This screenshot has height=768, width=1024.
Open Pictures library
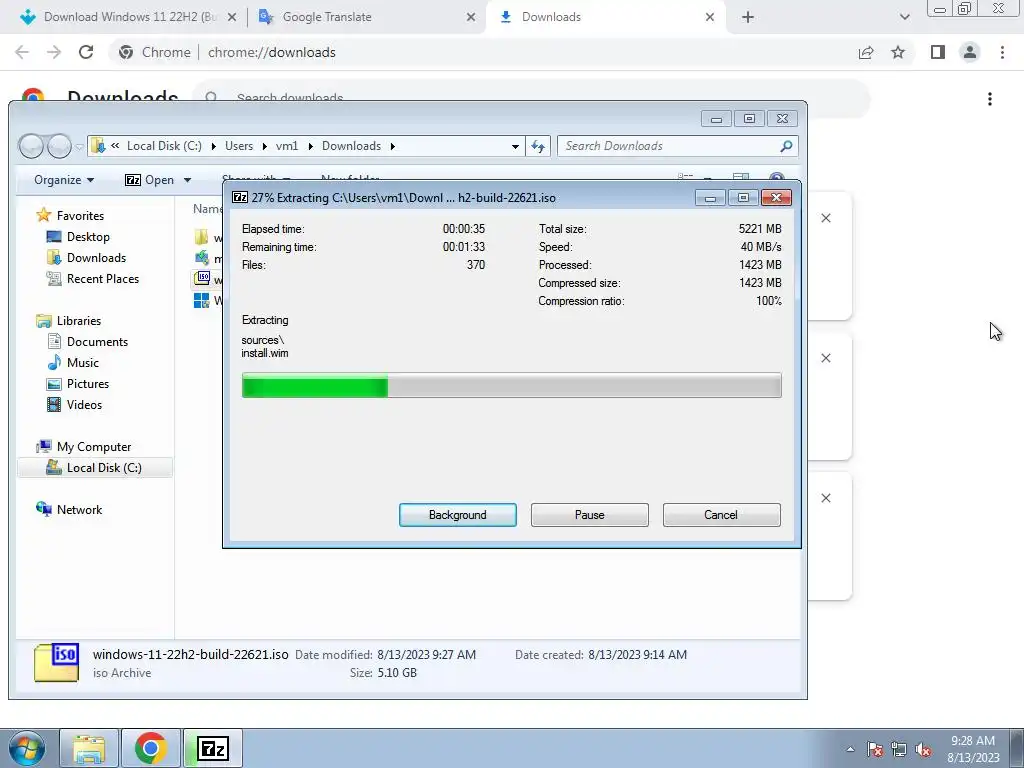[78, 383]
